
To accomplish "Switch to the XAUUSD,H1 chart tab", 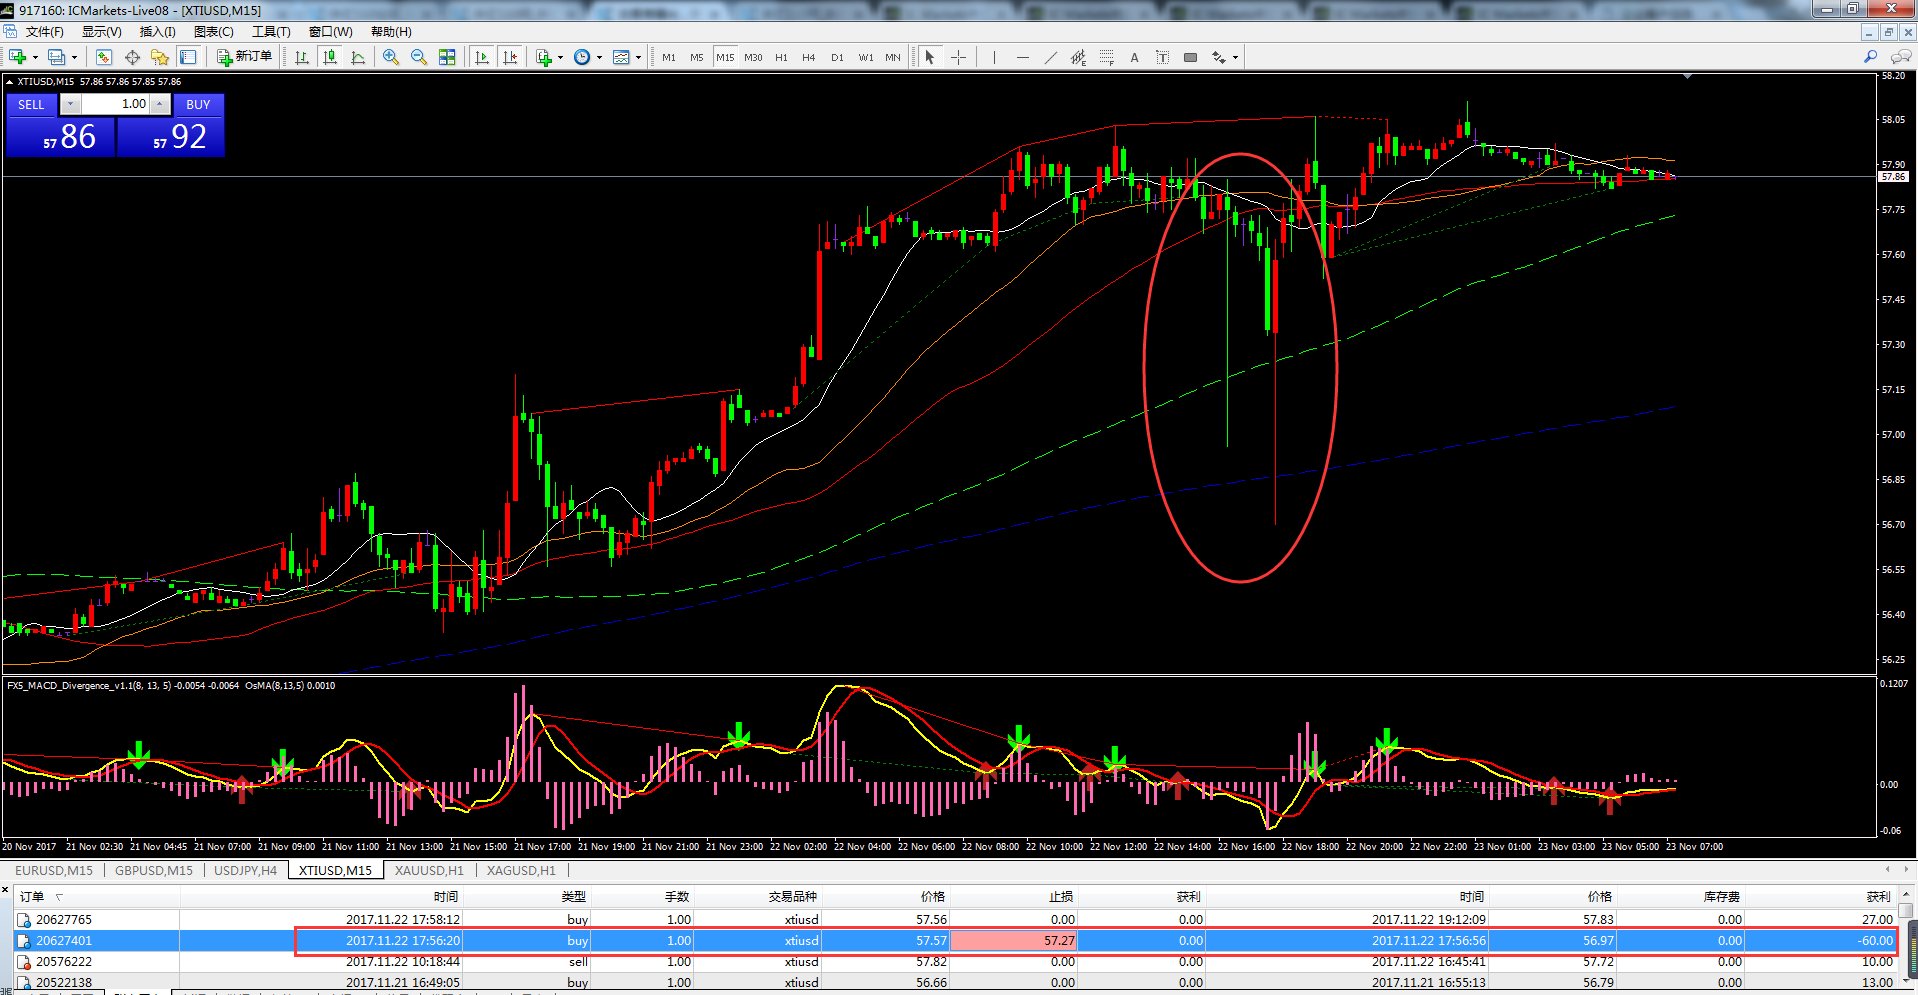I will click(429, 870).
